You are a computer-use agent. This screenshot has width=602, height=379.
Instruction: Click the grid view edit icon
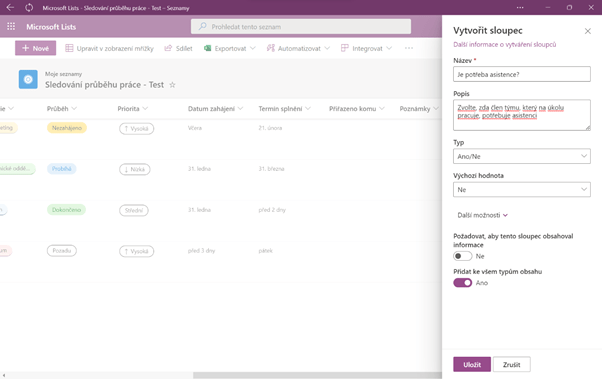pyautogui.click(x=69, y=48)
